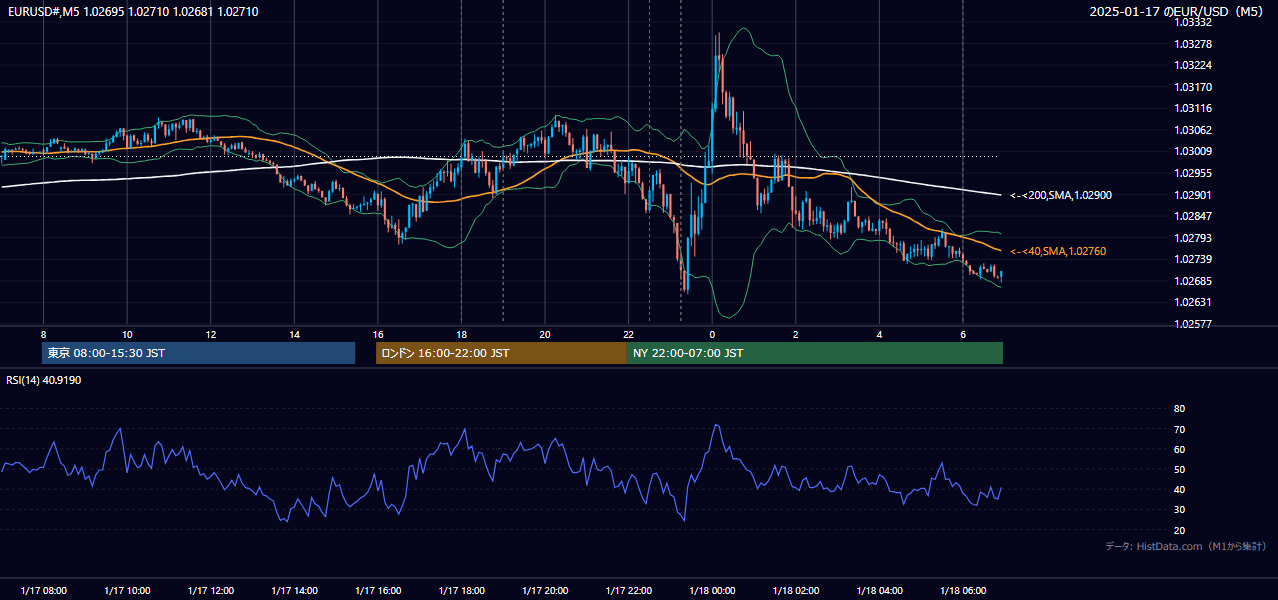
Task: Click price axis value 1.03009
Action: point(1192,152)
